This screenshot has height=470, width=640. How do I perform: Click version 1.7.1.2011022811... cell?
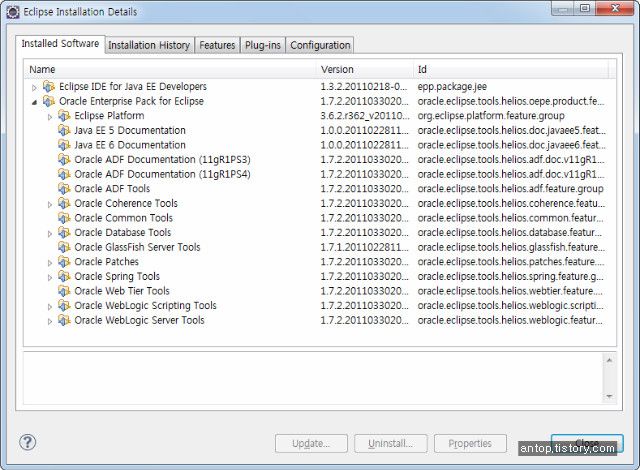coord(364,247)
